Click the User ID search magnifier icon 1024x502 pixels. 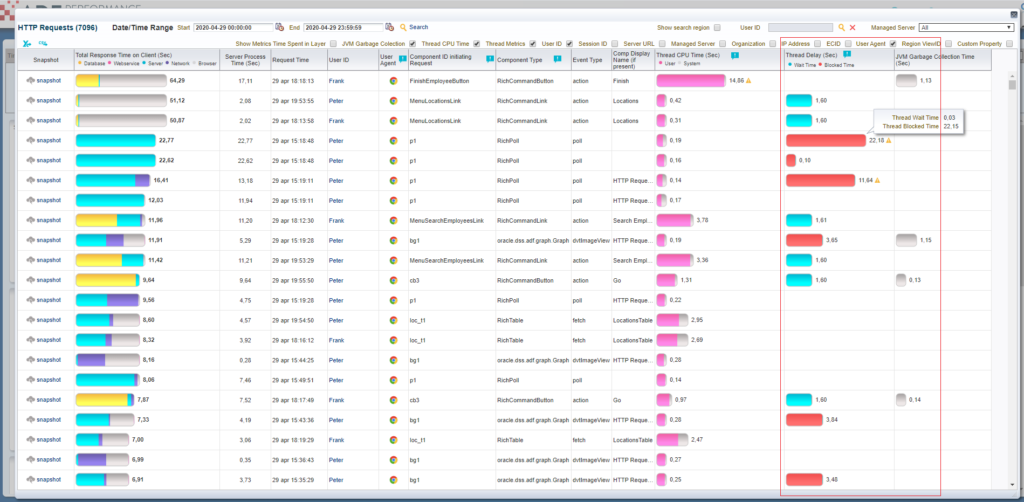pyautogui.click(x=842, y=28)
